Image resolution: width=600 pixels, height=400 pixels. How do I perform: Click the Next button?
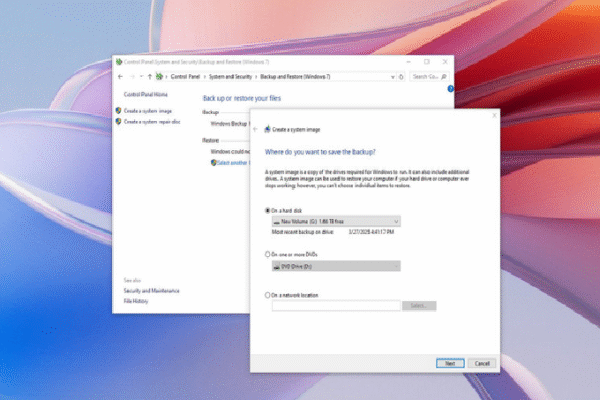[x=450, y=362]
